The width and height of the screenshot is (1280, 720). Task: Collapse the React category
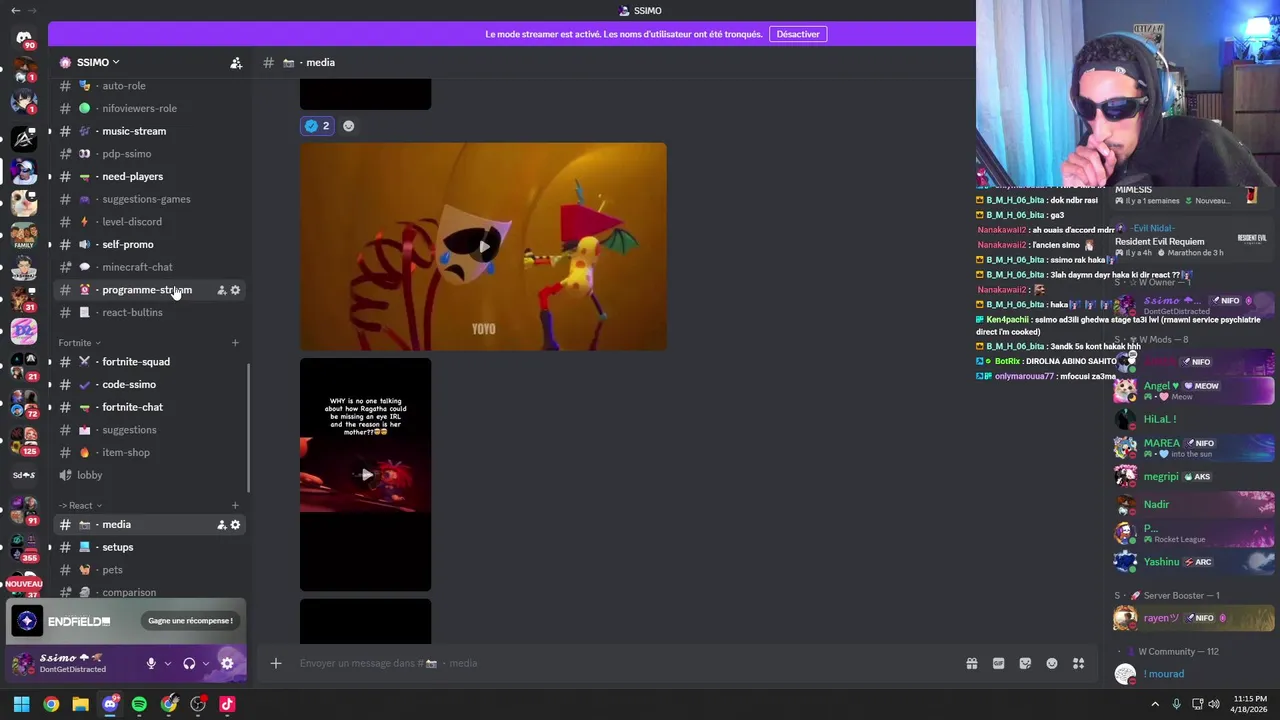pos(80,506)
